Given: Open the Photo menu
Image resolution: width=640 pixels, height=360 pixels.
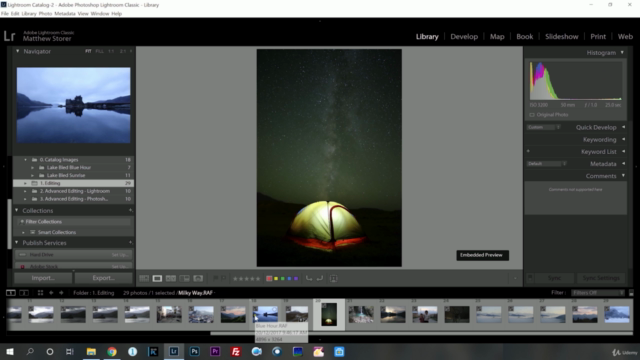Looking at the screenshot, I should [x=45, y=13].
